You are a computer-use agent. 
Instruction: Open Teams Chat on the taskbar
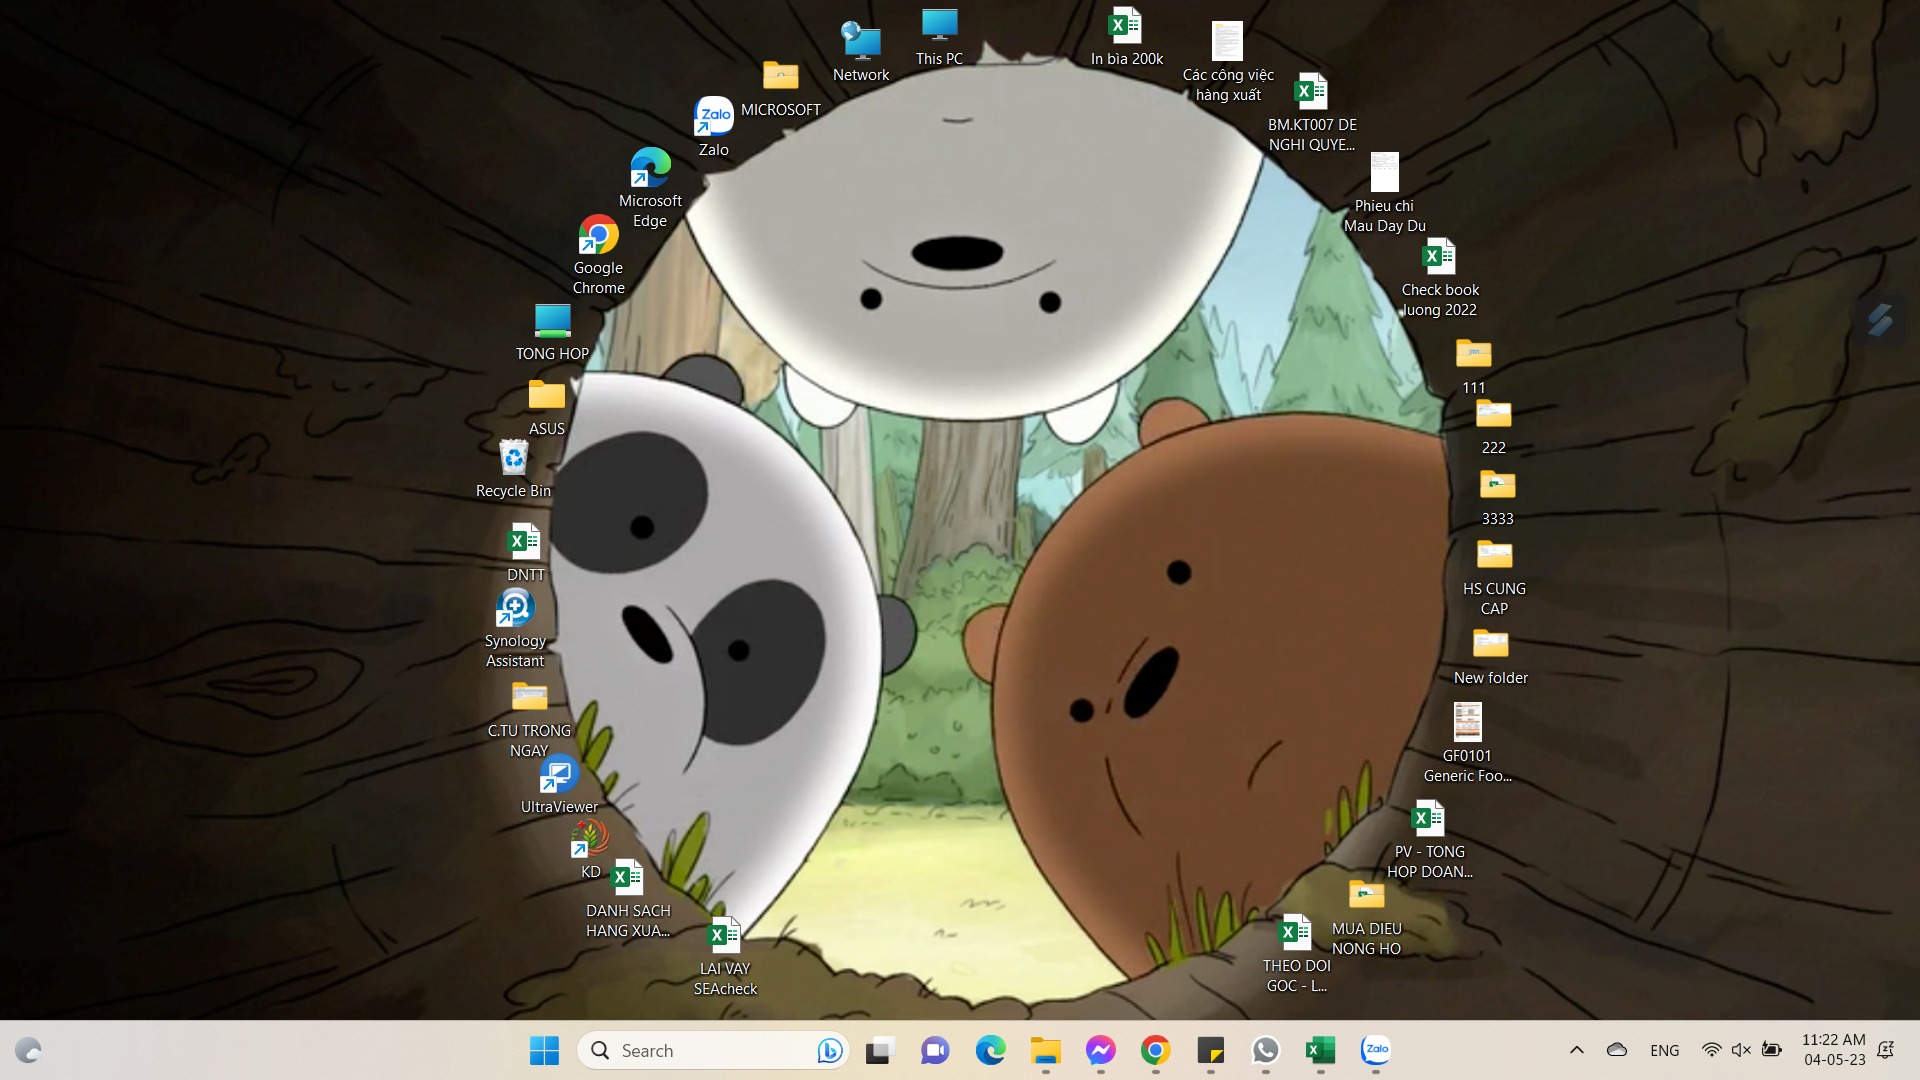pyautogui.click(x=935, y=1050)
